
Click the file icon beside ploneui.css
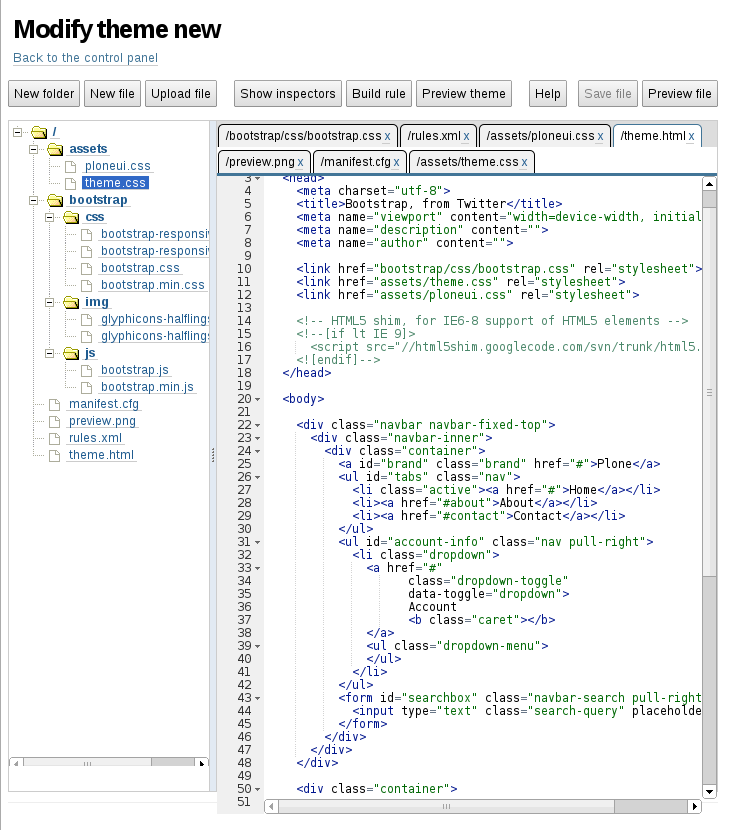pyautogui.click(x=70, y=167)
